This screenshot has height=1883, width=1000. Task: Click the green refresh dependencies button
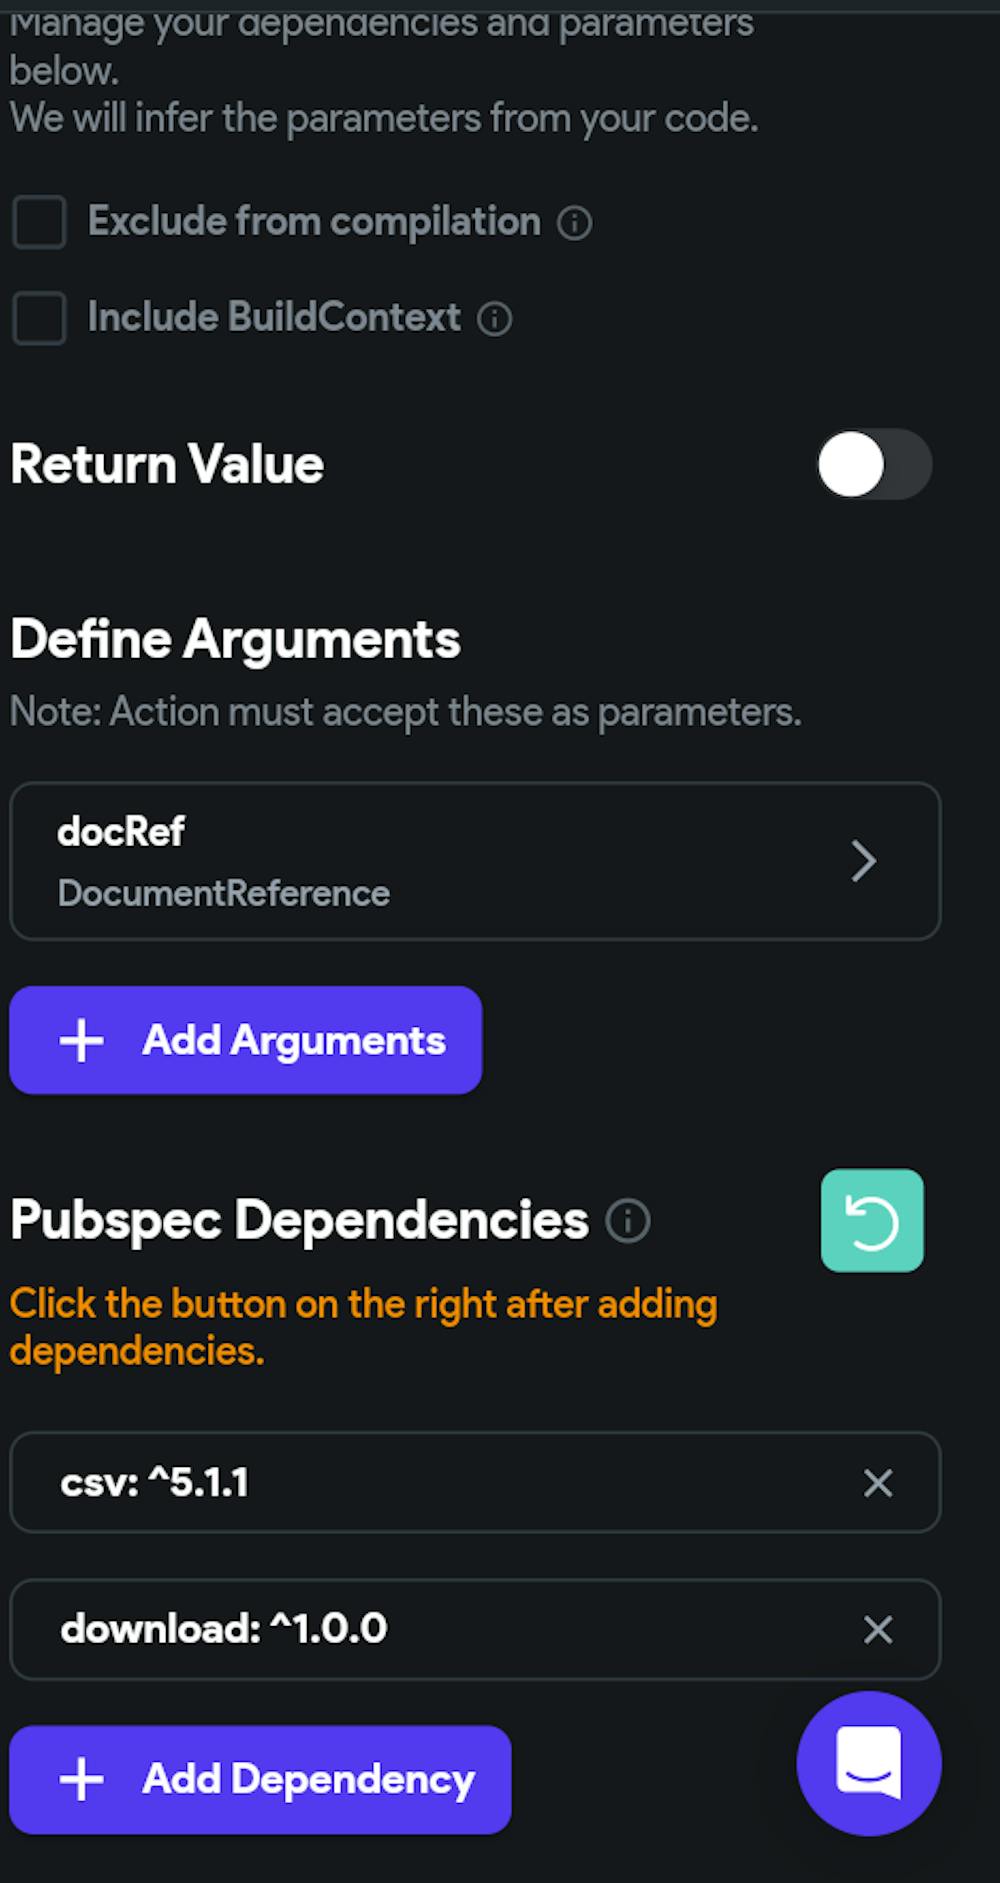872,1221
